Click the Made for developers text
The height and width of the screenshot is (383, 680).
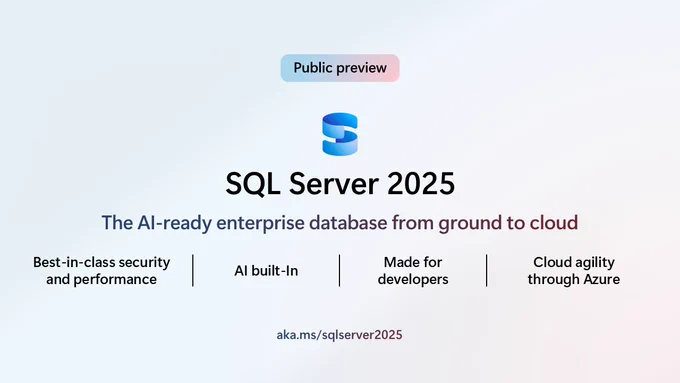pos(413,271)
